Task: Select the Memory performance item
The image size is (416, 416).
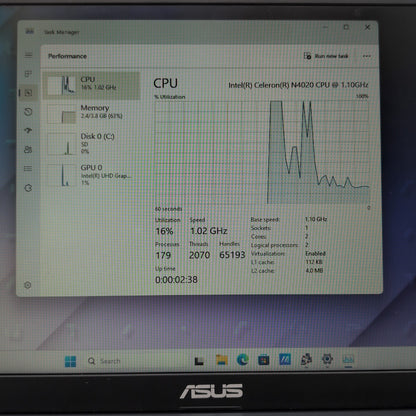Action: tap(91, 114)
